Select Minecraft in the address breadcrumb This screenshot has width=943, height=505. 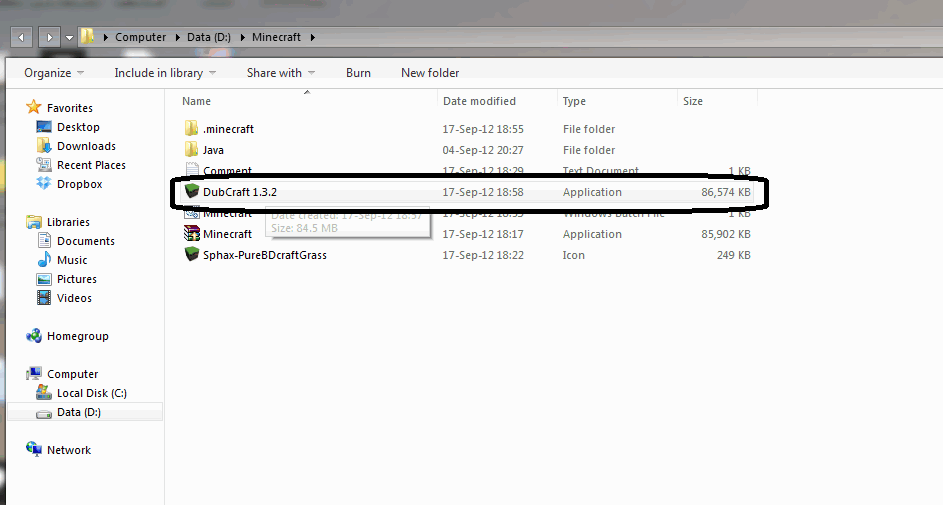[x=276, y=37]
